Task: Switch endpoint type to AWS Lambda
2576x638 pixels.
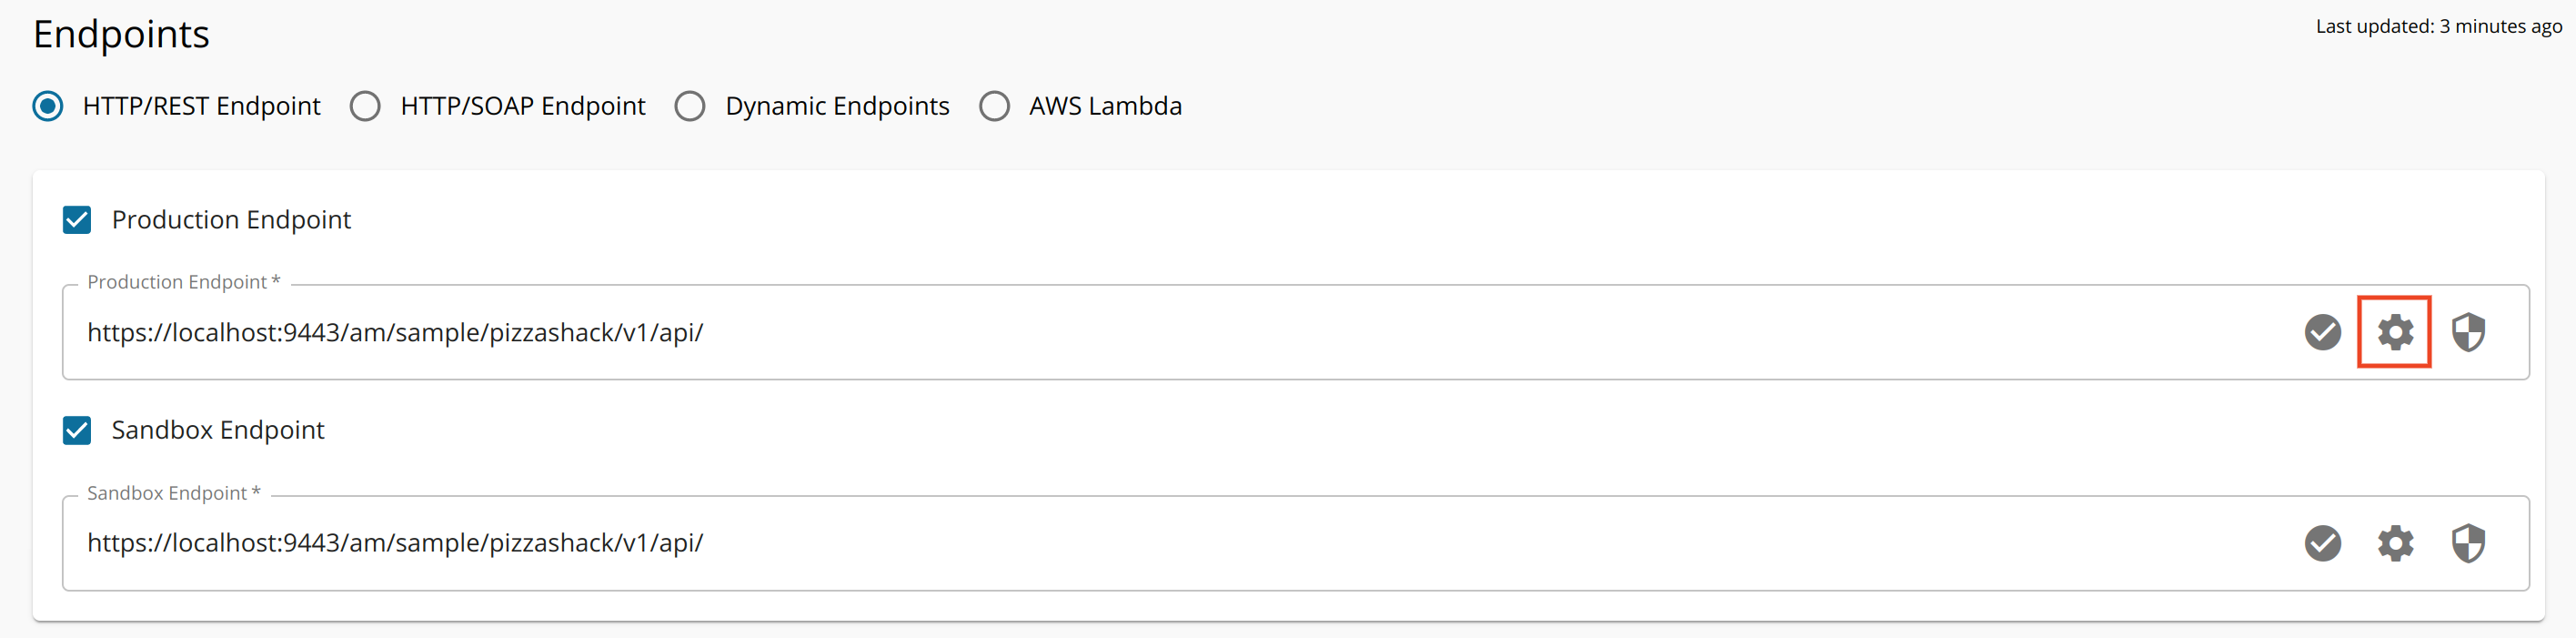Action: (994, 106)
